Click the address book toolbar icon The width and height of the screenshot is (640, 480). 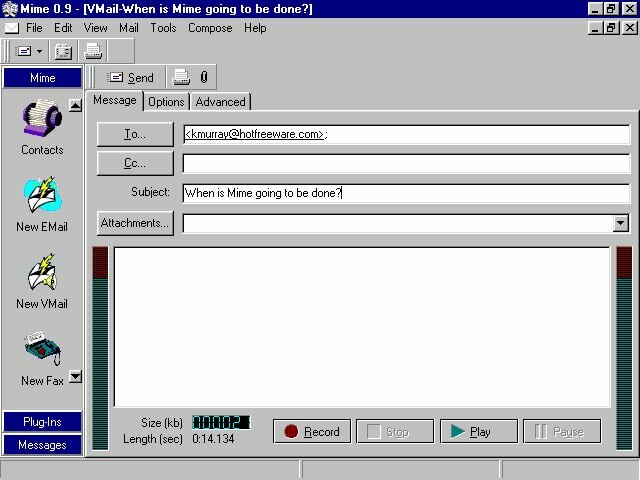[63, 51]
